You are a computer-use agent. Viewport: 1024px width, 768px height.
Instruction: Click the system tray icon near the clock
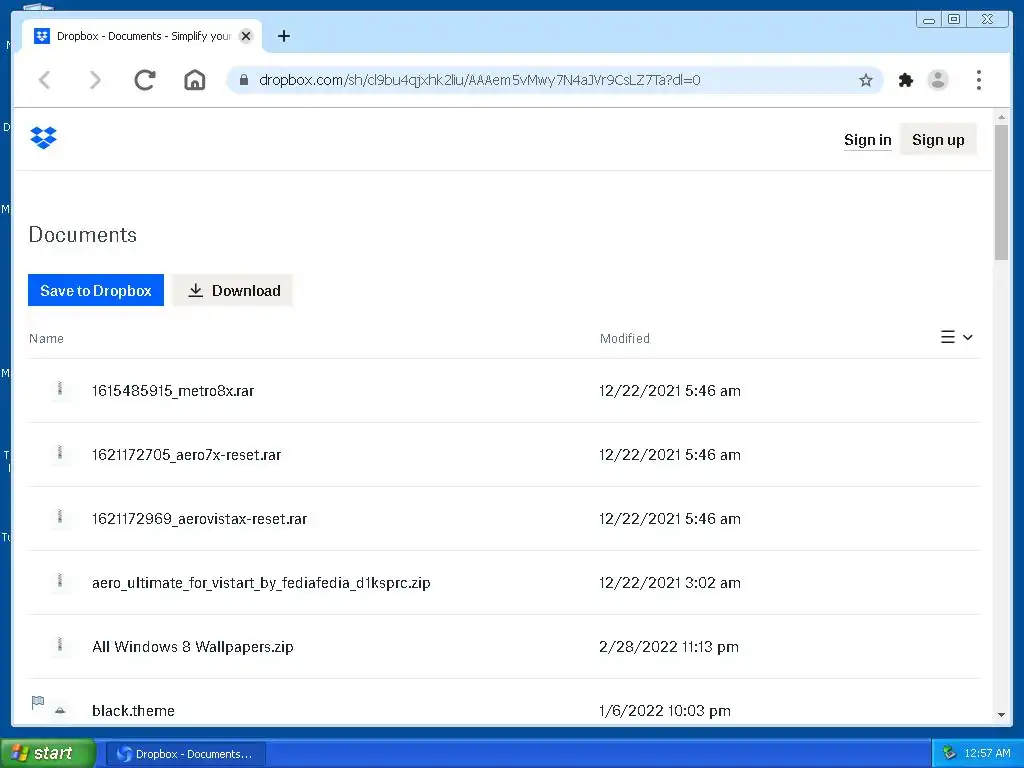point(950,753)
